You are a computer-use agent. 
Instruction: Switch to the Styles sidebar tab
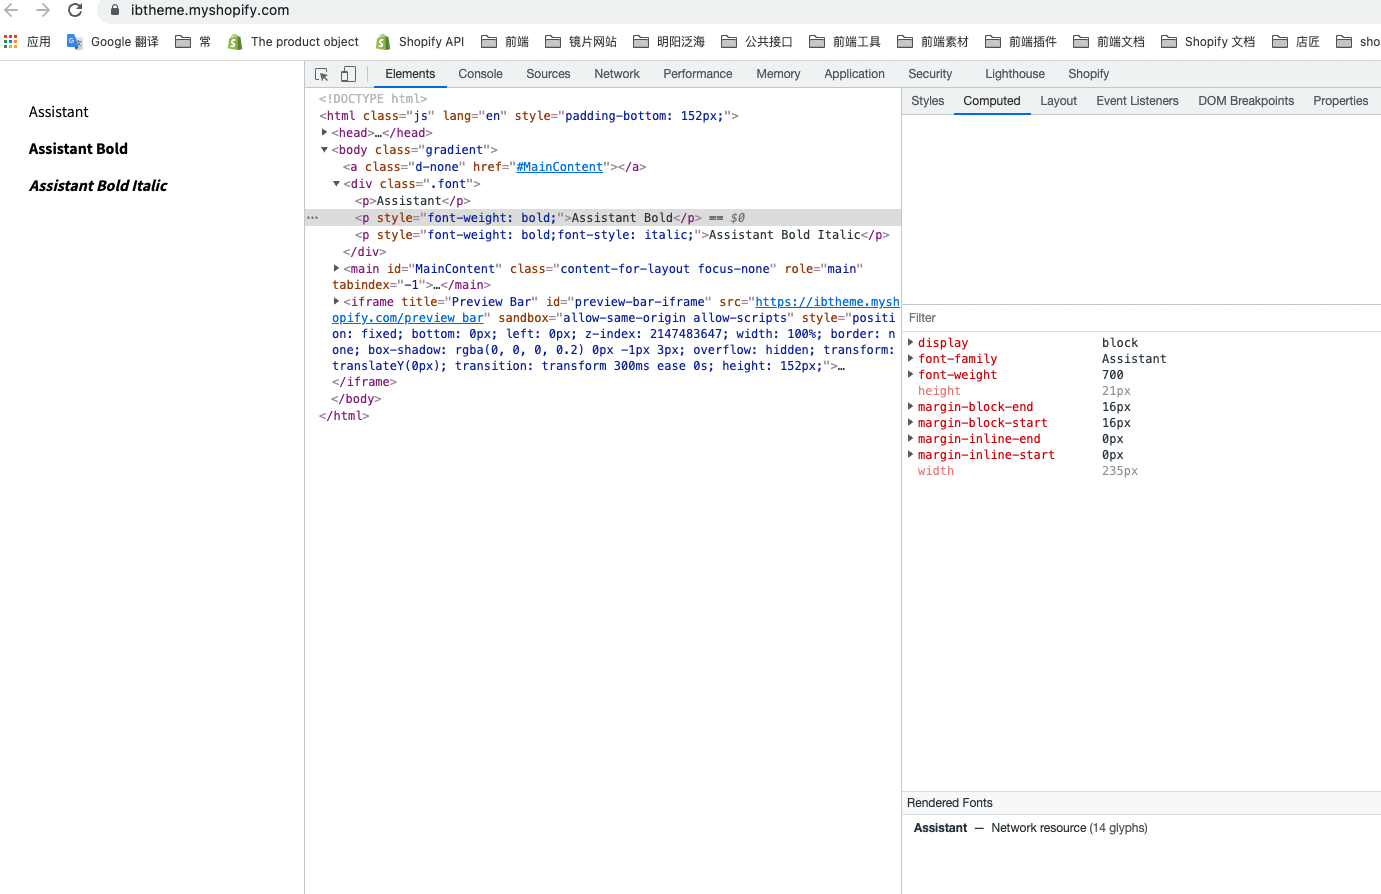(927, 101)
